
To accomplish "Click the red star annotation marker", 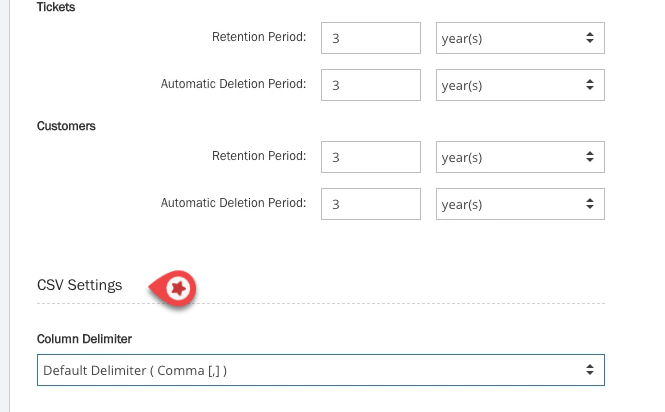I will (x=179, y=288).
